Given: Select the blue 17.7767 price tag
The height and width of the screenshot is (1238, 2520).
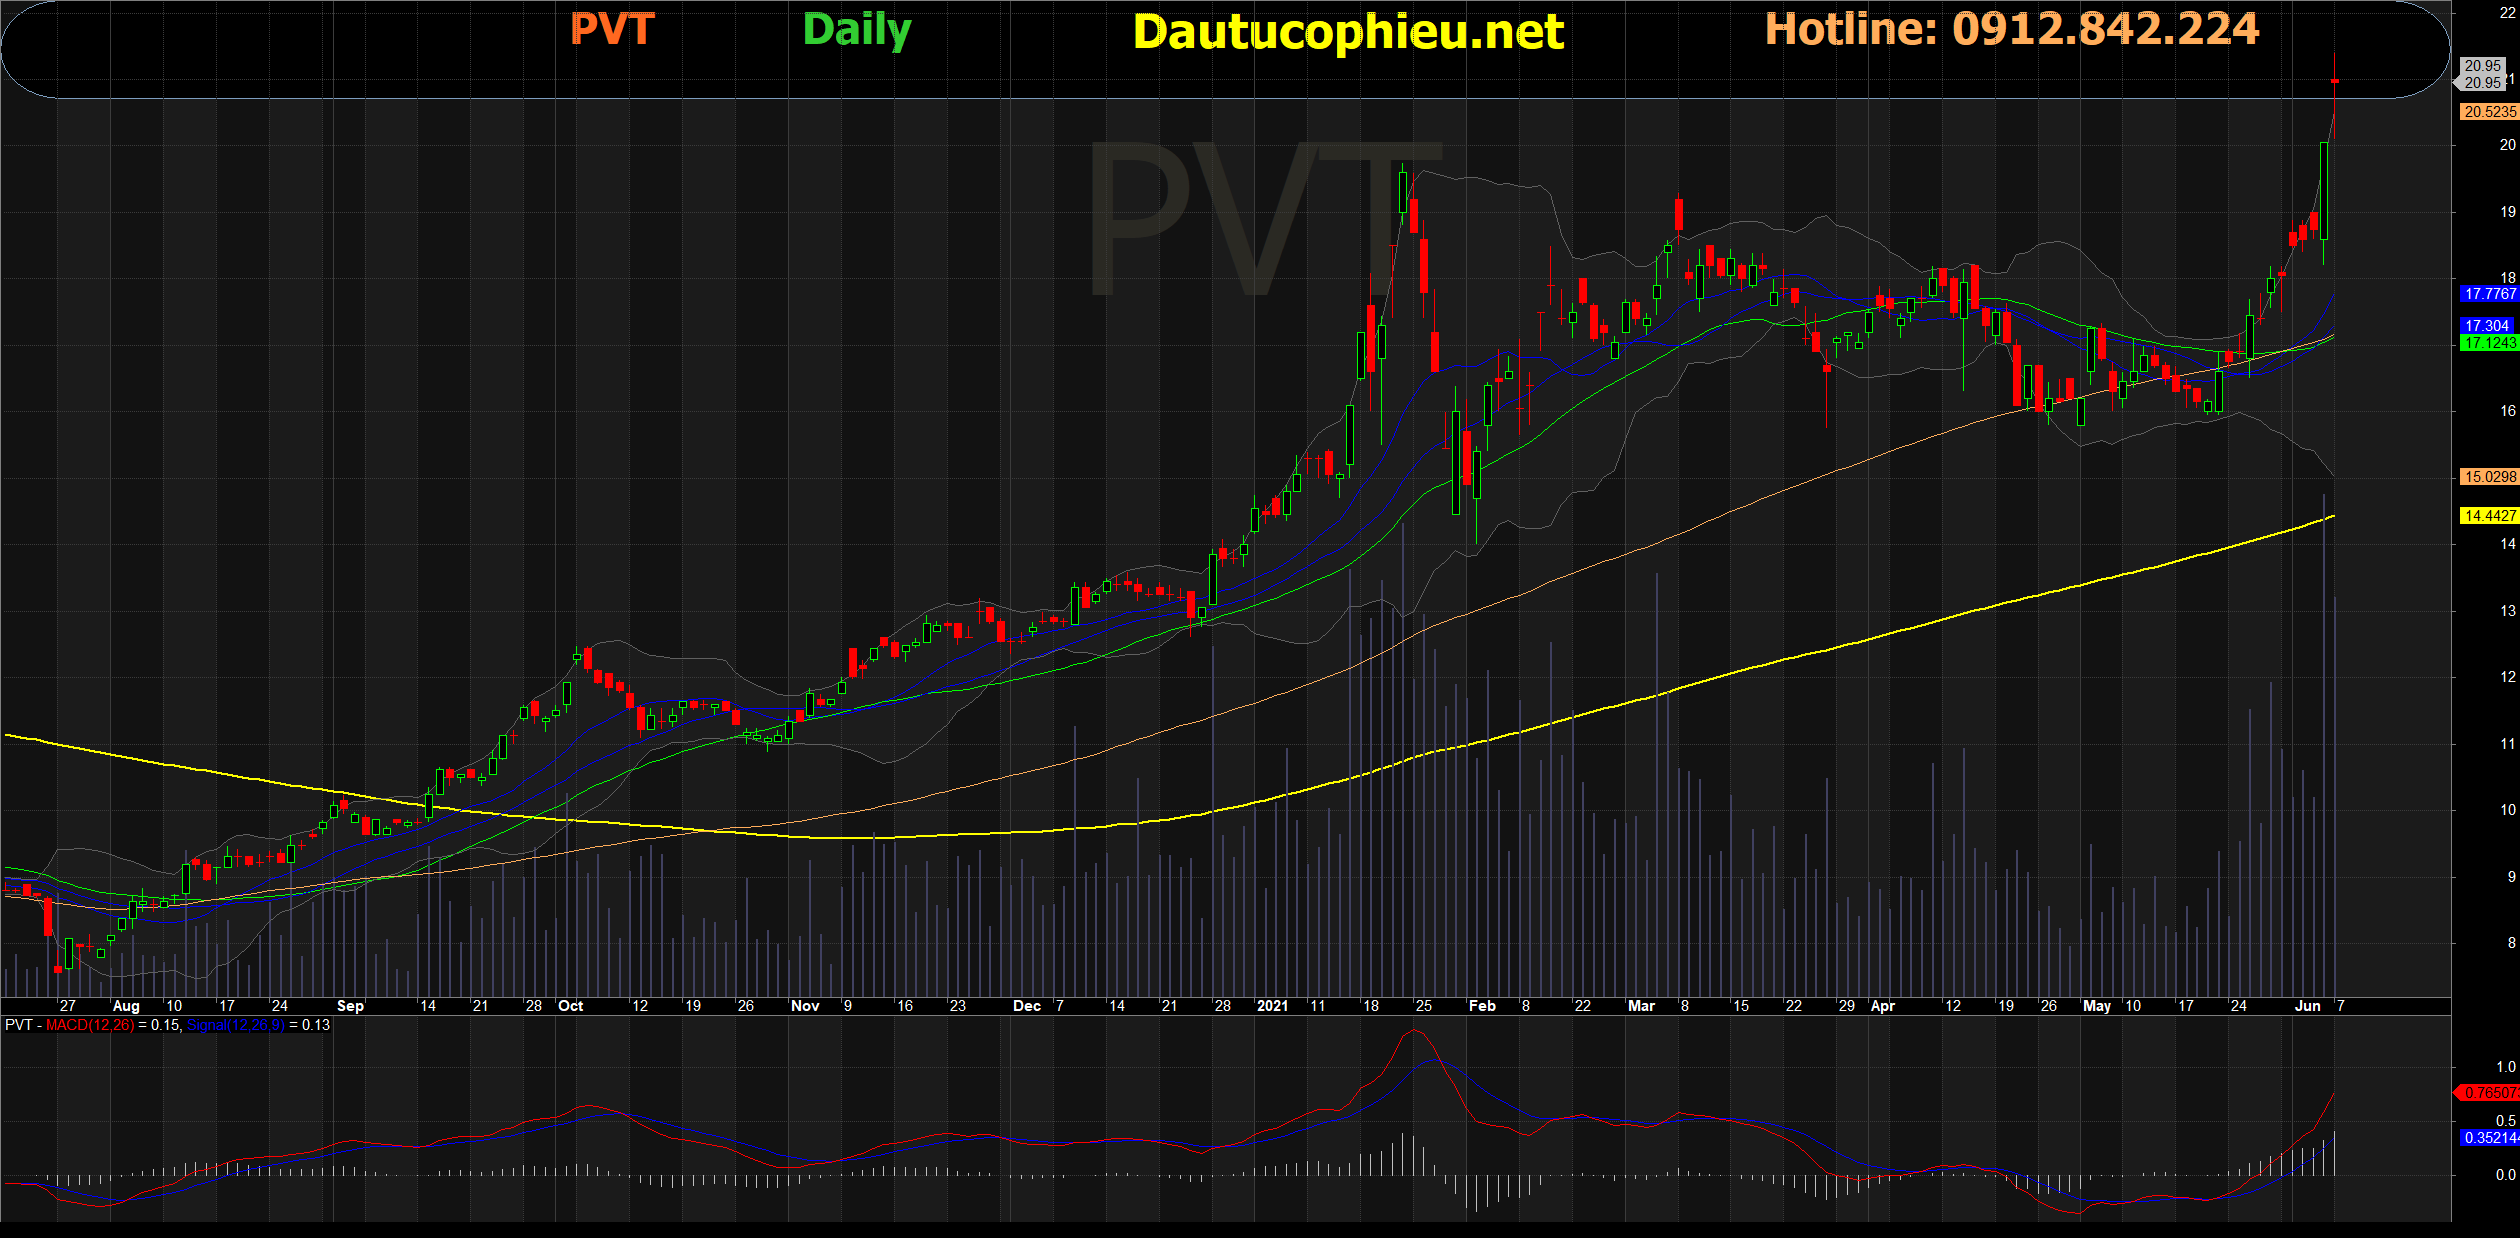Looking at the screenshot, I should 2489,294.
